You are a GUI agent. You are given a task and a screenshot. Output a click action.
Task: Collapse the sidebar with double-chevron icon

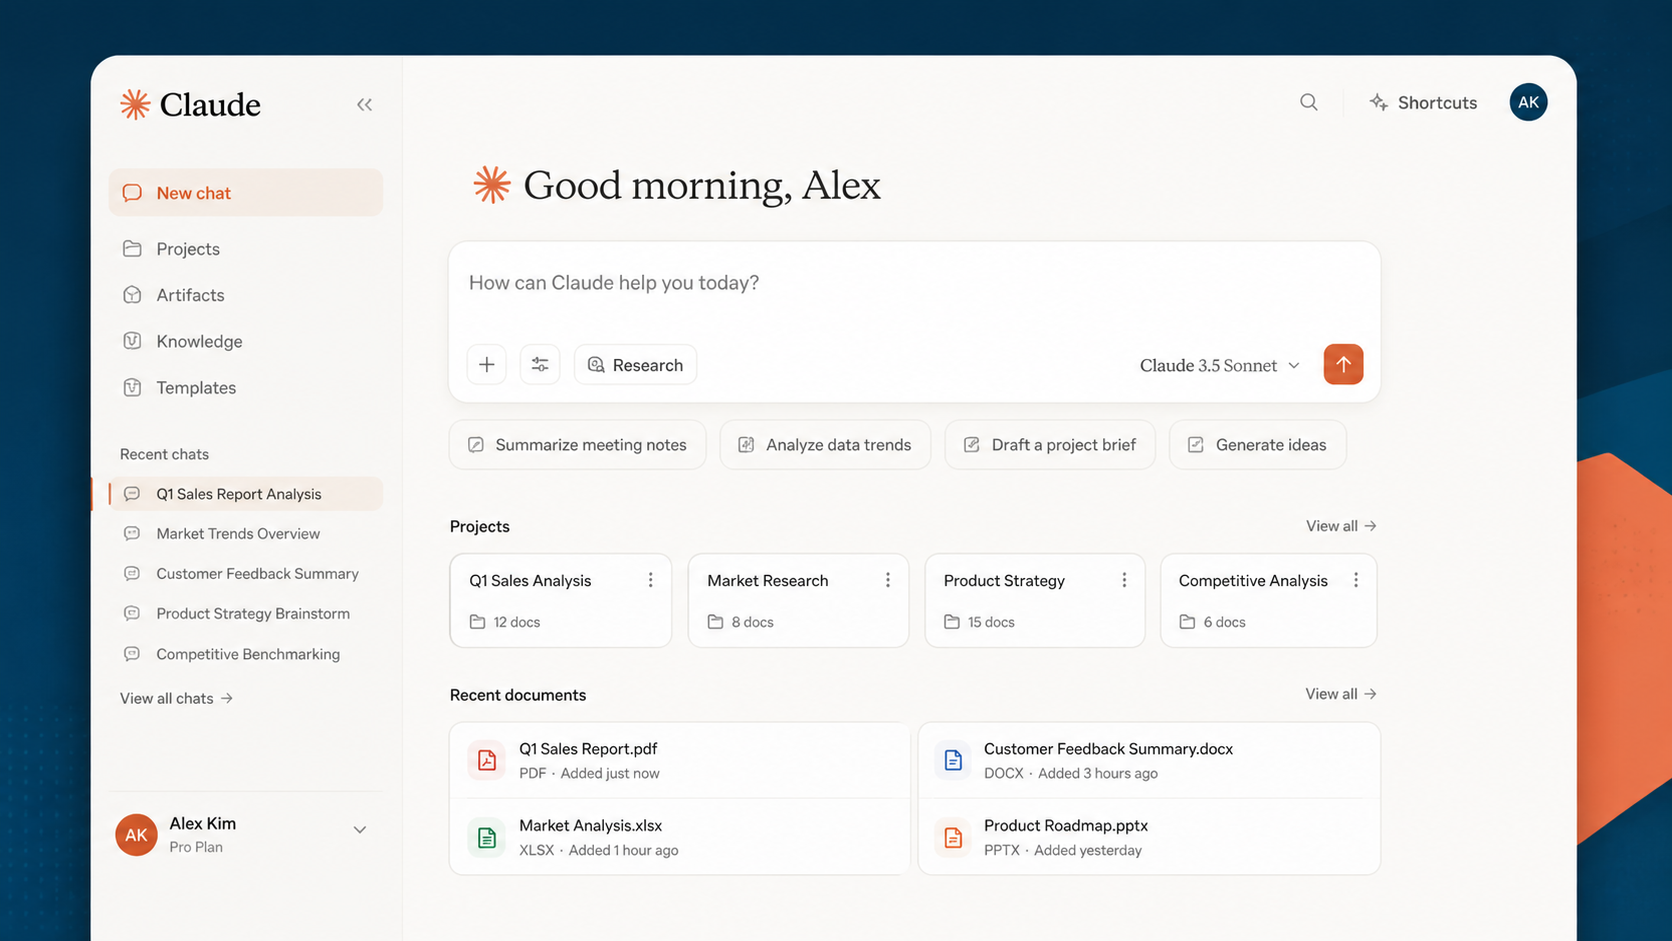point(364,104)
